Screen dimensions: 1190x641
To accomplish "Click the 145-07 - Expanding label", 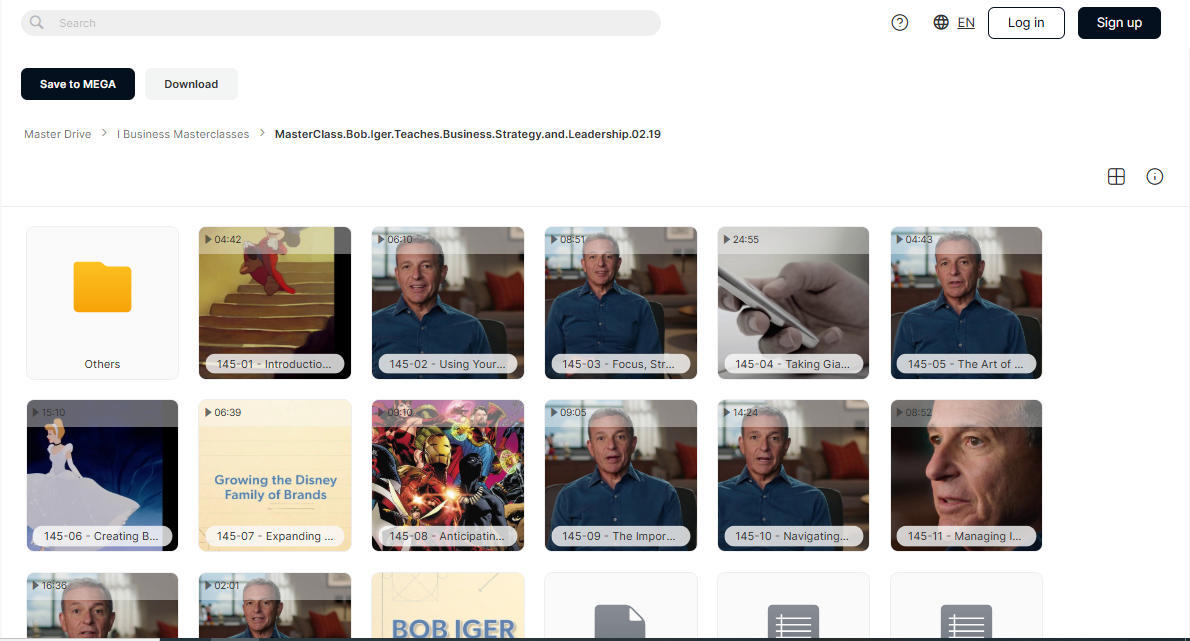I will (275, 536).
